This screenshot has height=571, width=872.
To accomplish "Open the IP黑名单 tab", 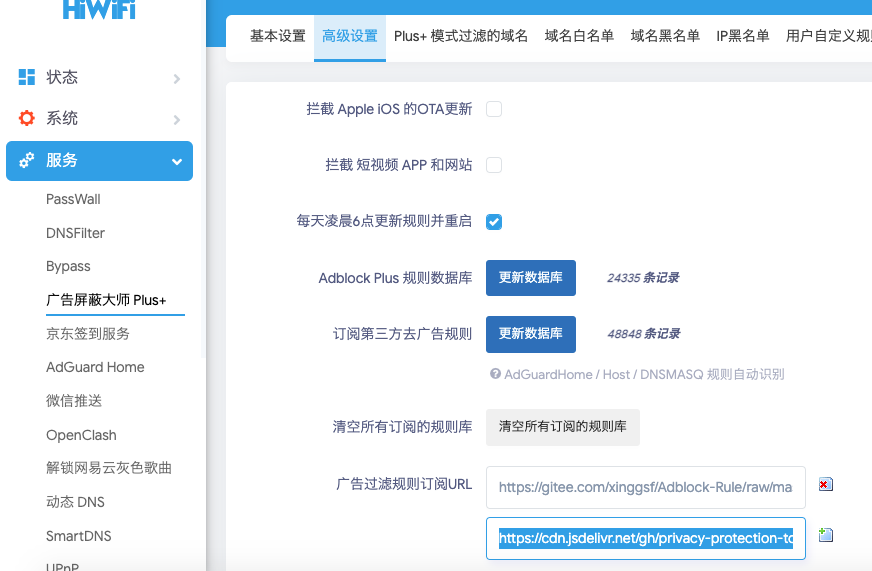I will pyautogui.click(x=743, y=36).
